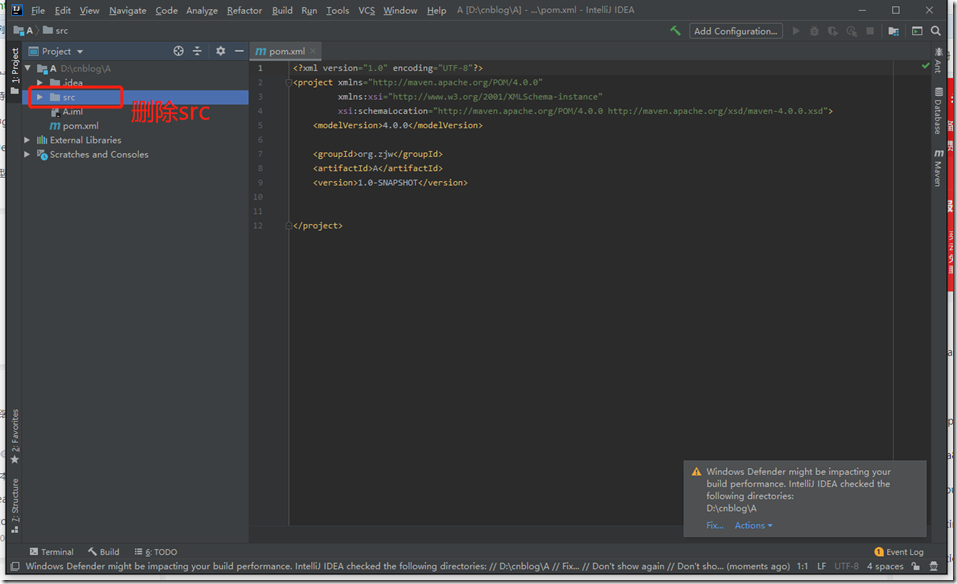957x584 pixels.
Task: Open the 6: TODO tool window
Action: [156, 552]
